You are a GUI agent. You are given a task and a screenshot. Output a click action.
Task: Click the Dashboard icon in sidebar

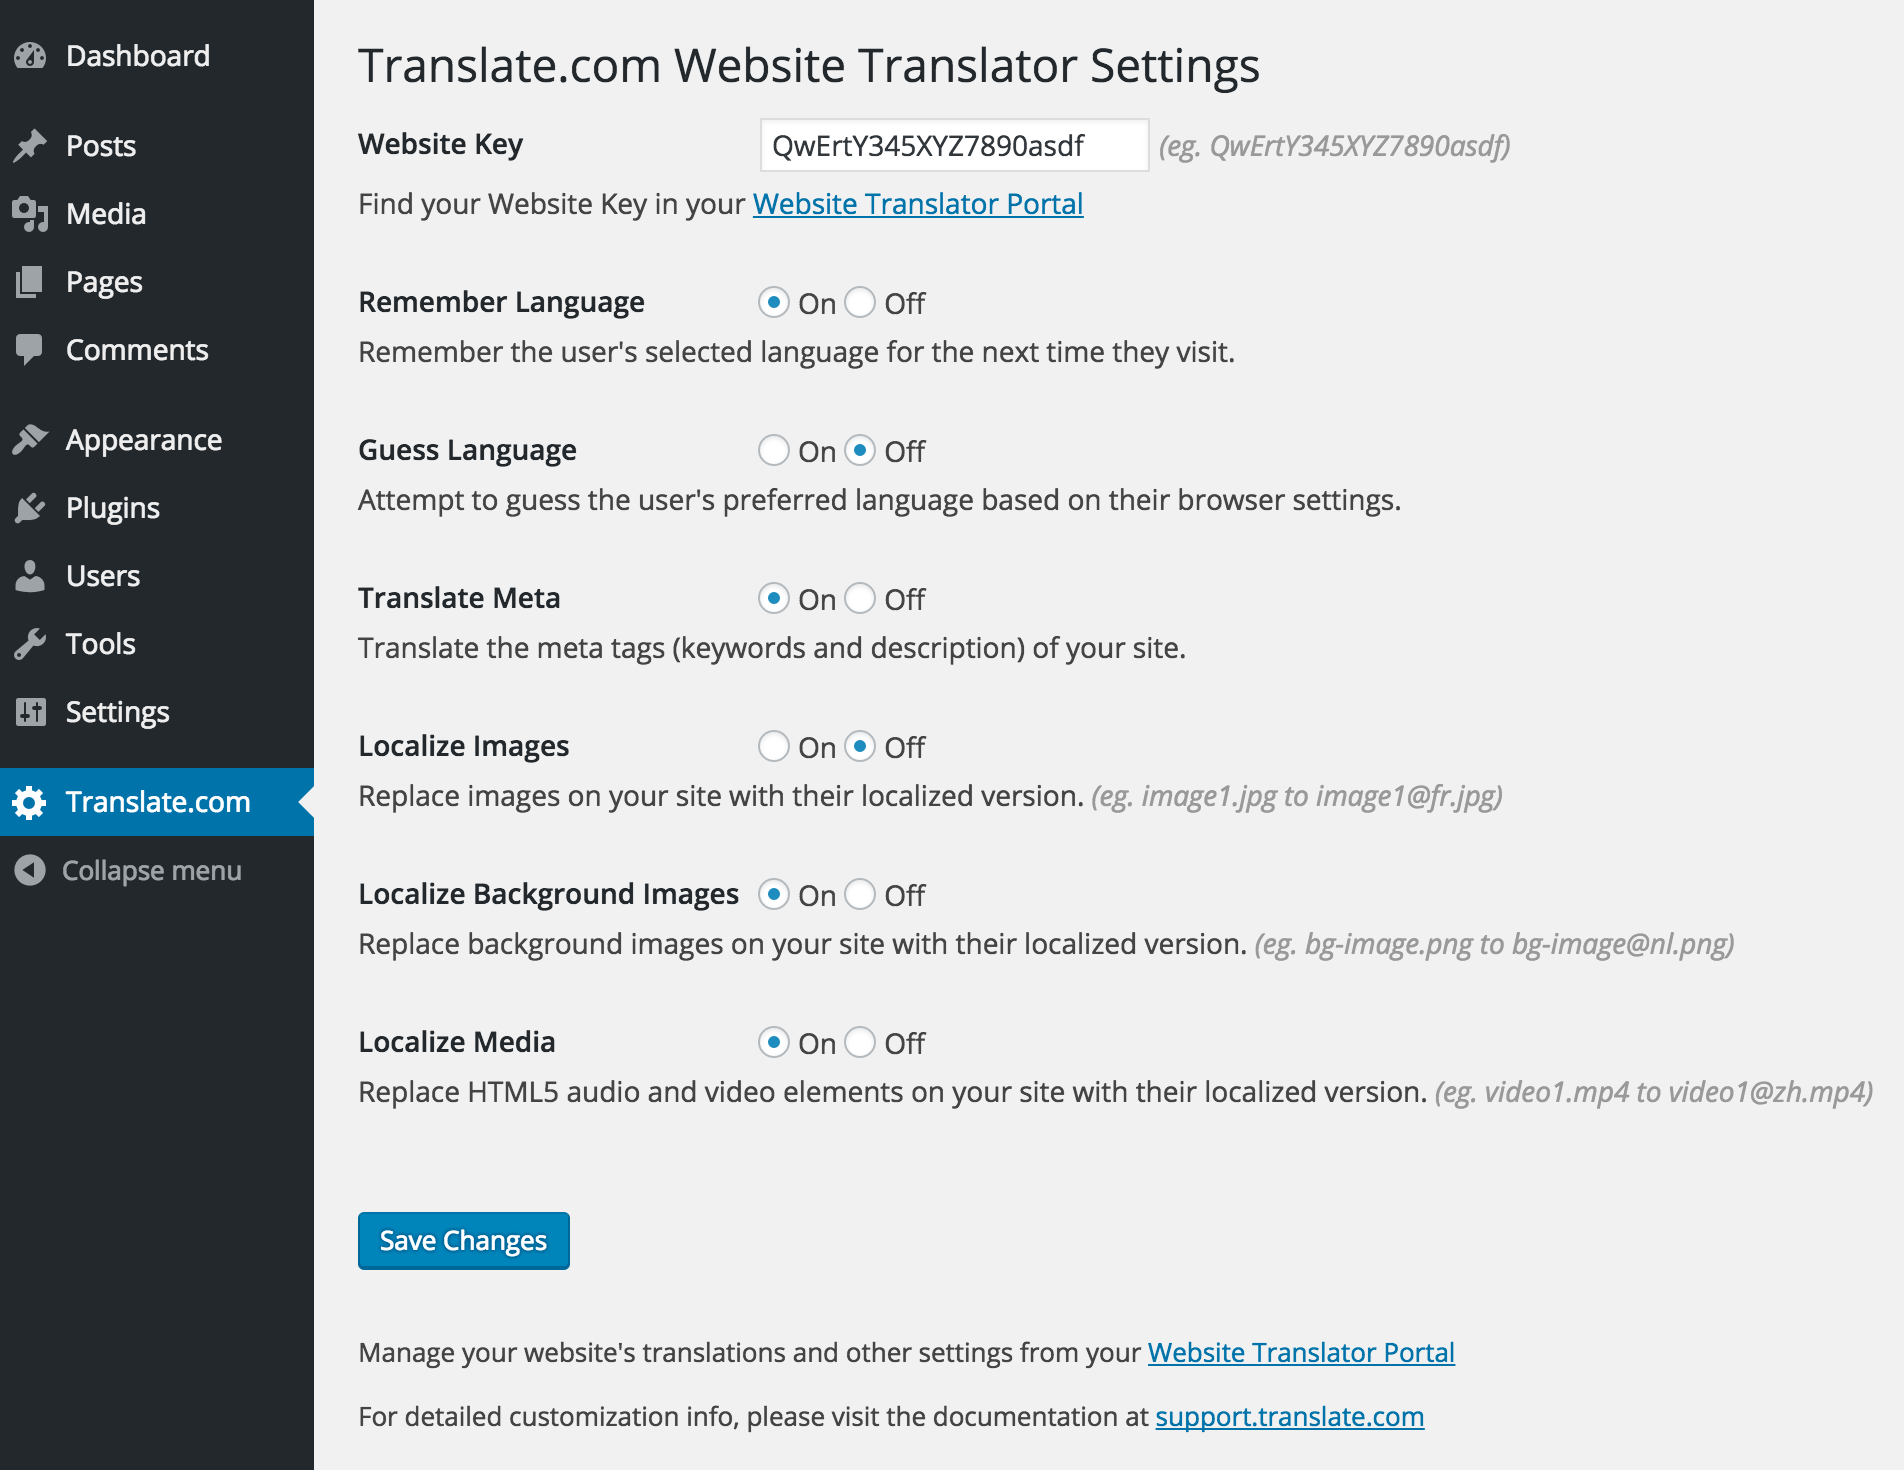(31, 55)
